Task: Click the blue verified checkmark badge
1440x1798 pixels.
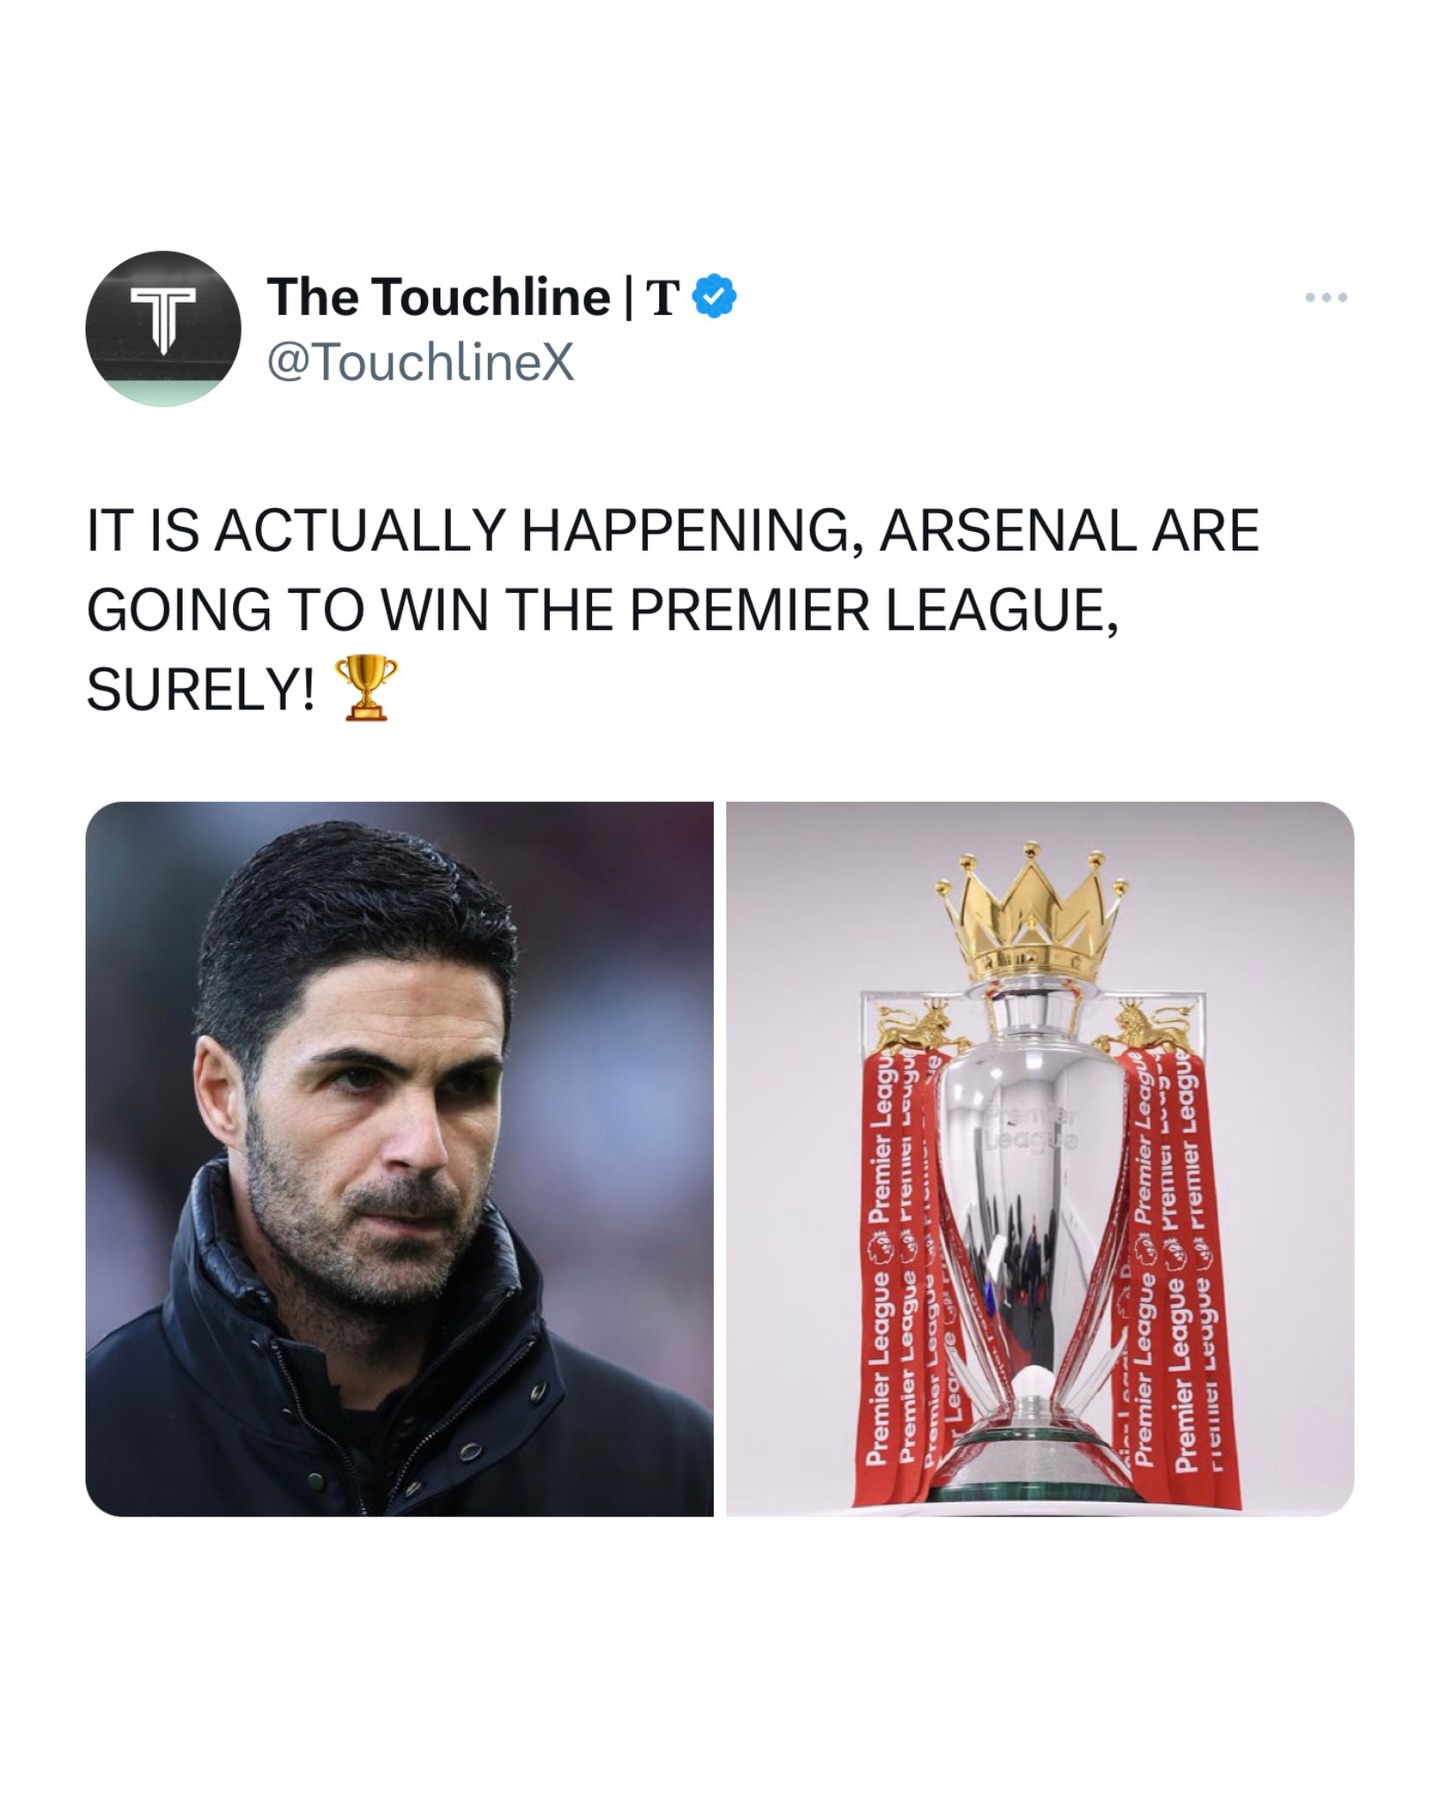Action: tap(714, 297)
